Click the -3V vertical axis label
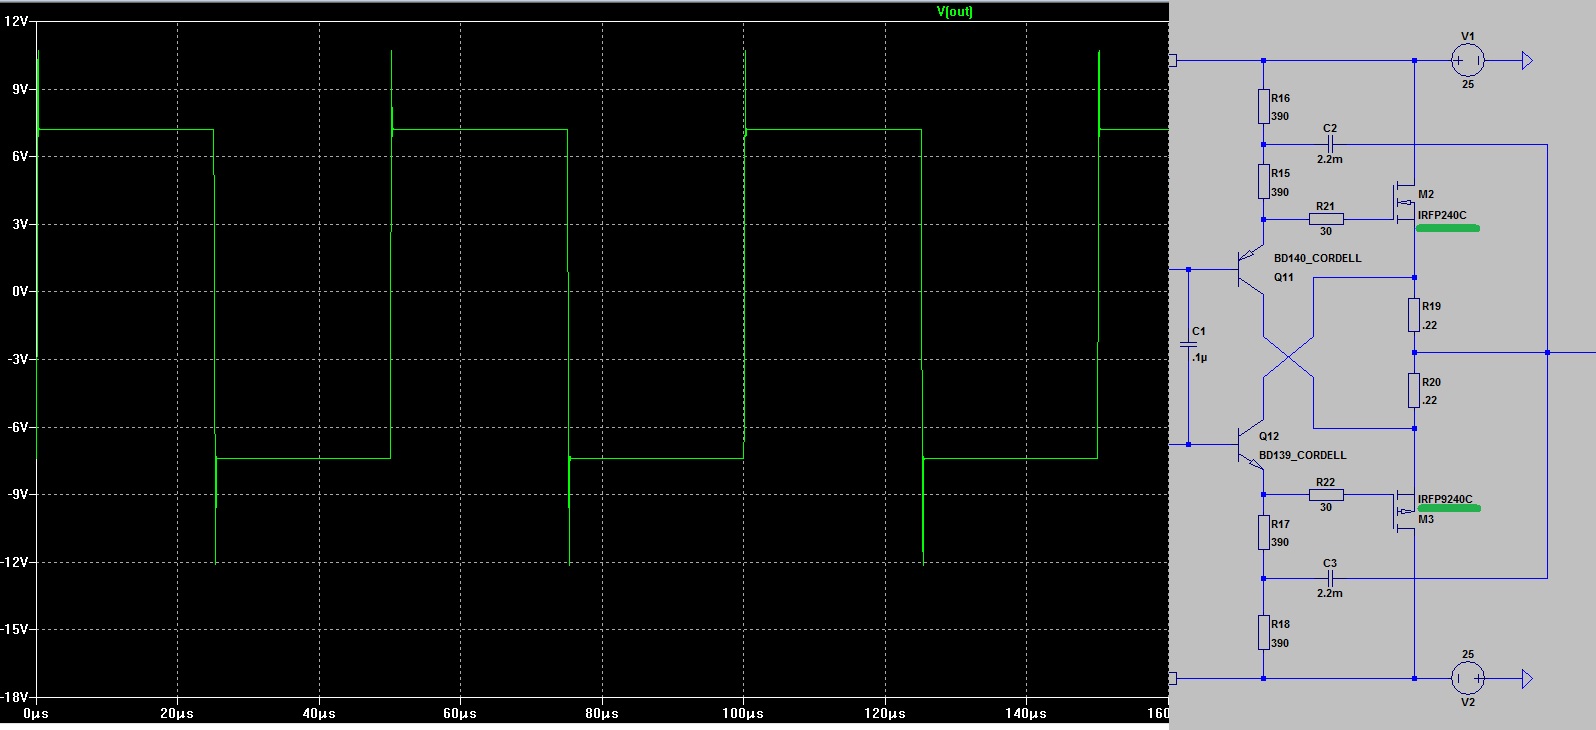 (x=18, y=359)
